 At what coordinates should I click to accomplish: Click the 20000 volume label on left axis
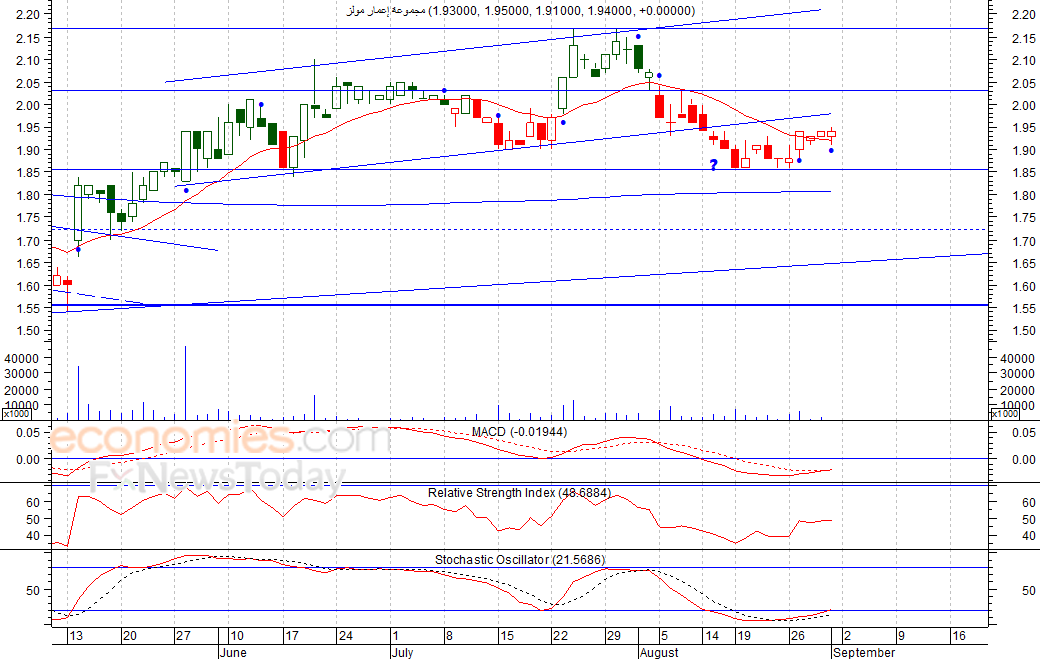tap(22, 390)
